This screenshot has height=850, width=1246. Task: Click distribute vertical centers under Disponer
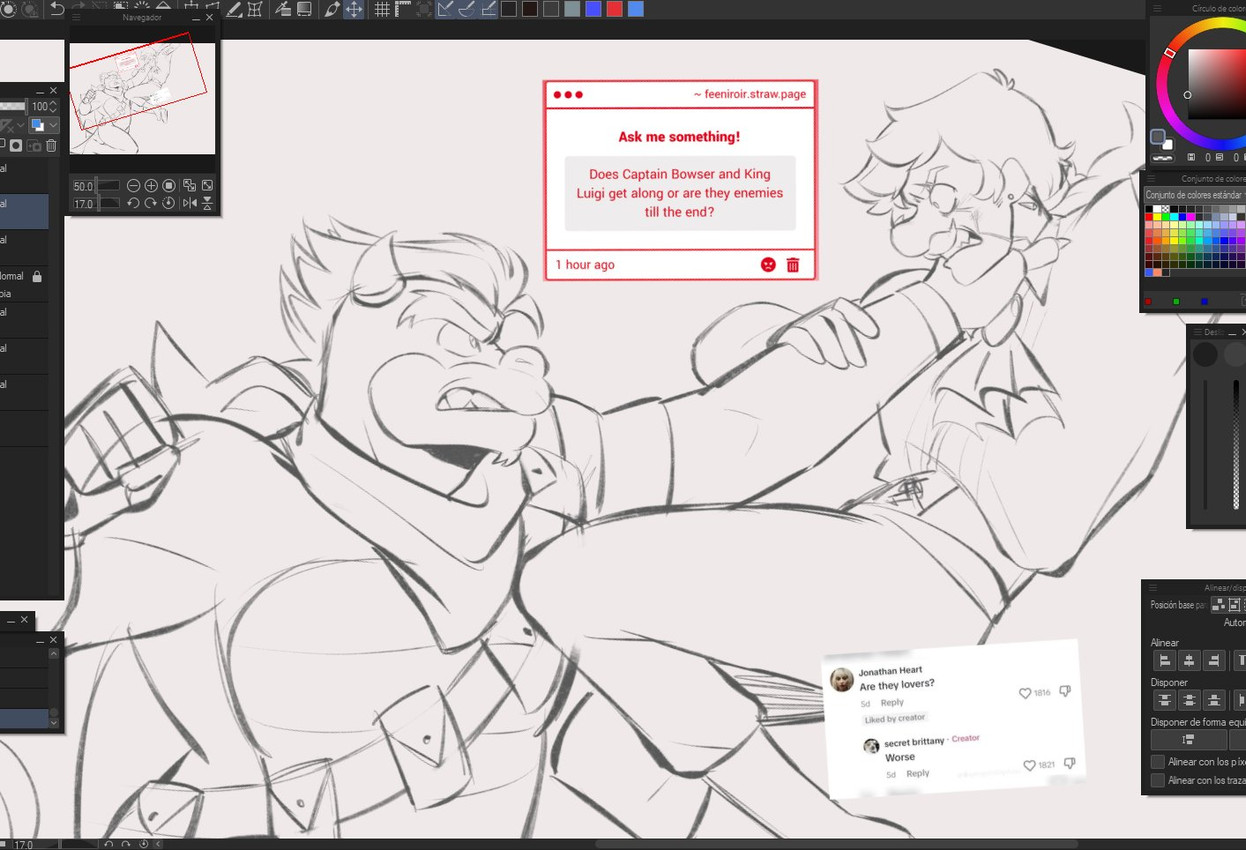[x=1189, y=700]
